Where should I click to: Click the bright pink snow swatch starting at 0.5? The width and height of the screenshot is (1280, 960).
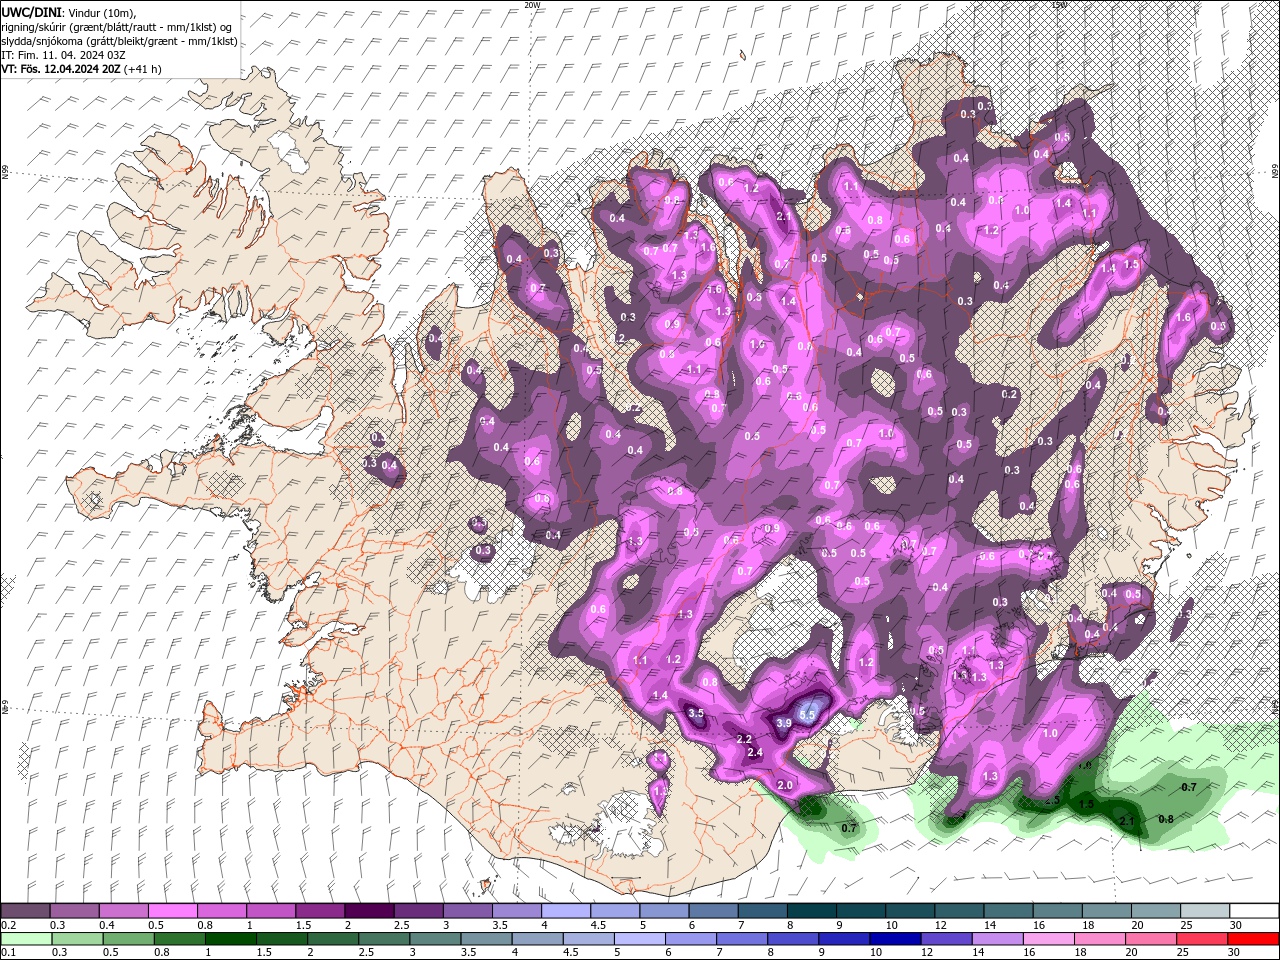pos(172,911)
